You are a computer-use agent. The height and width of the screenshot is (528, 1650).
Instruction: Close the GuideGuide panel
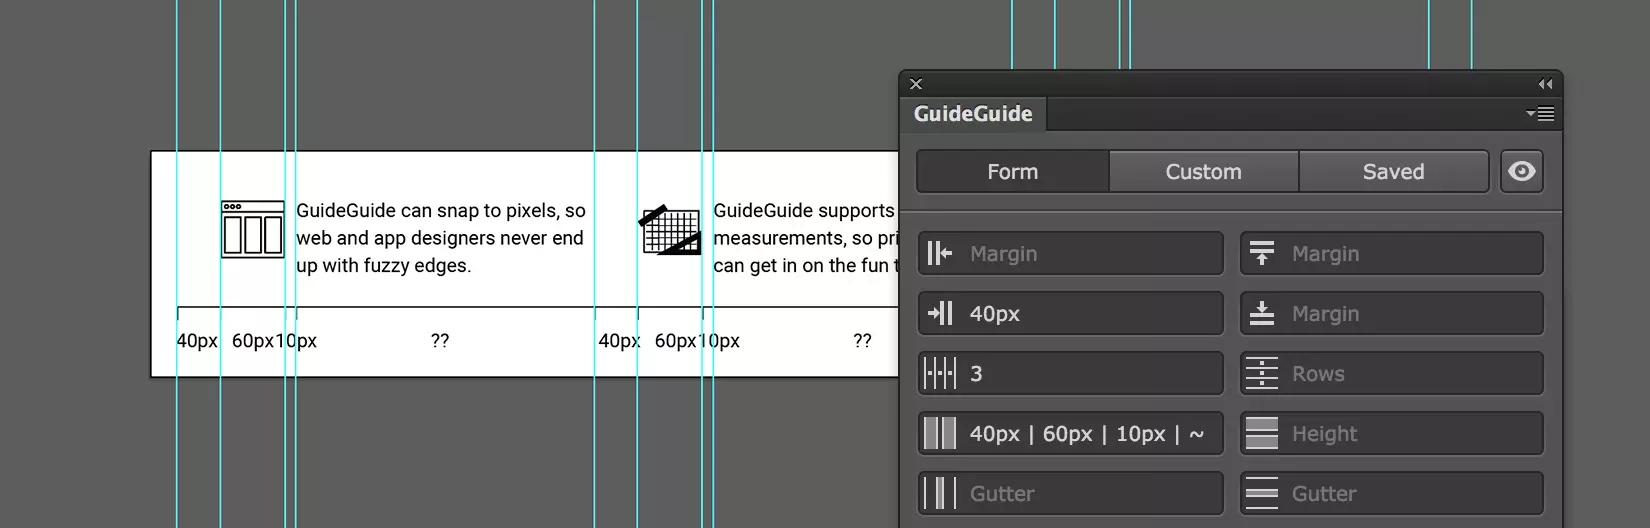point(916,84)
